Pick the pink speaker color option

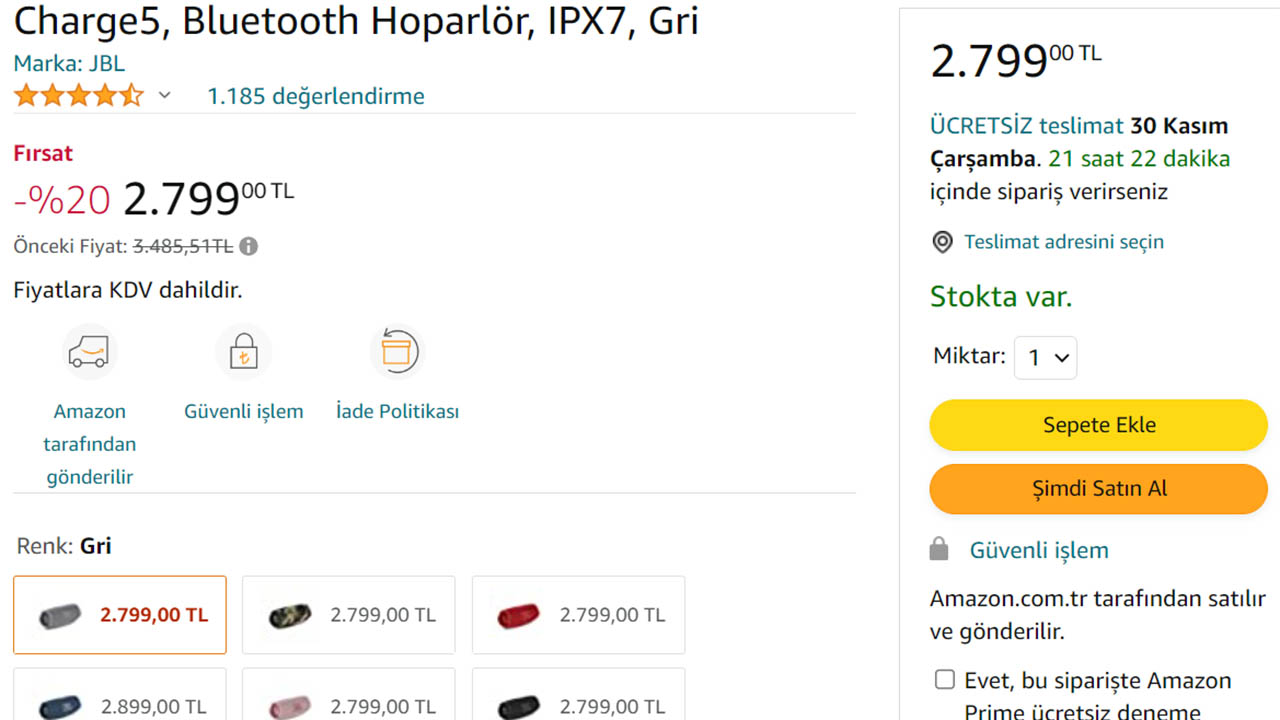(348, 705)
